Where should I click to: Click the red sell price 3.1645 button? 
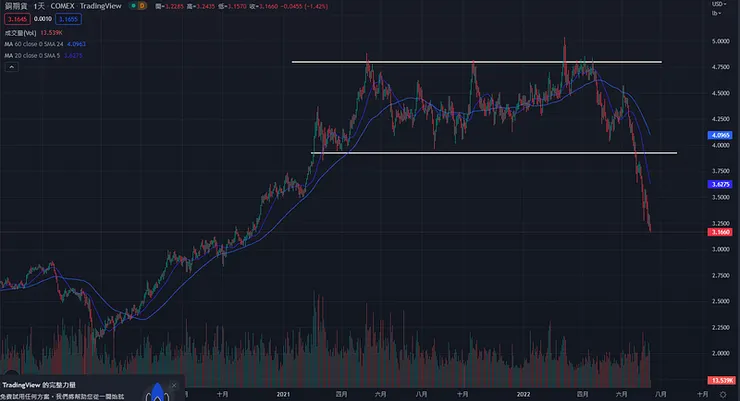click(17, 19)
